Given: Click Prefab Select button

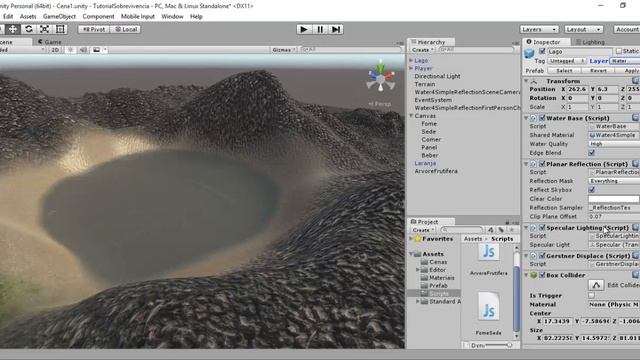Looking at the screenshot, I should coord(564,71).
